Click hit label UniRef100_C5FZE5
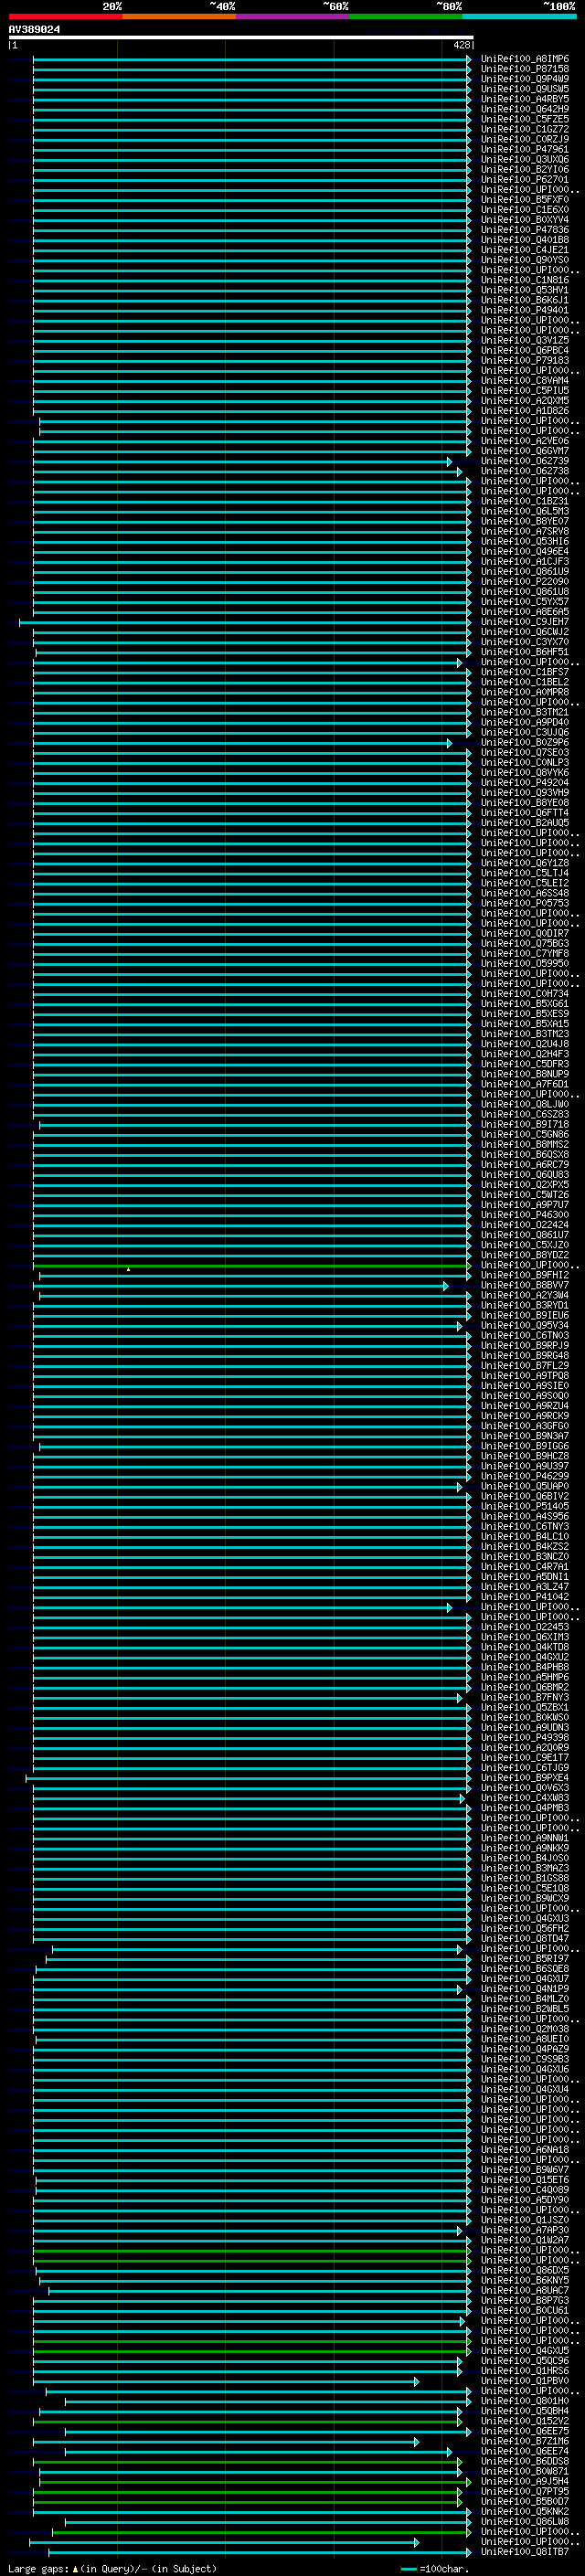This screenshot has width=585, height=2576. pos(524,119)
